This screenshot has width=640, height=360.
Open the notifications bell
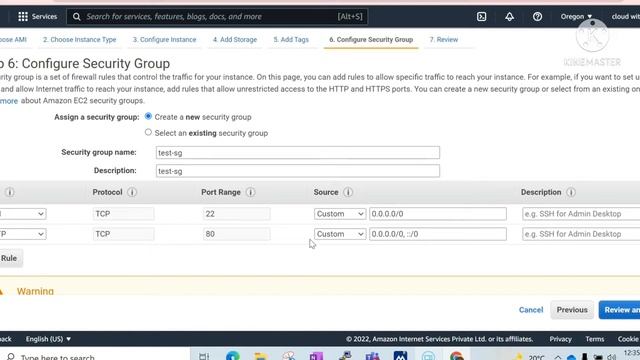[x=509, y=17]
